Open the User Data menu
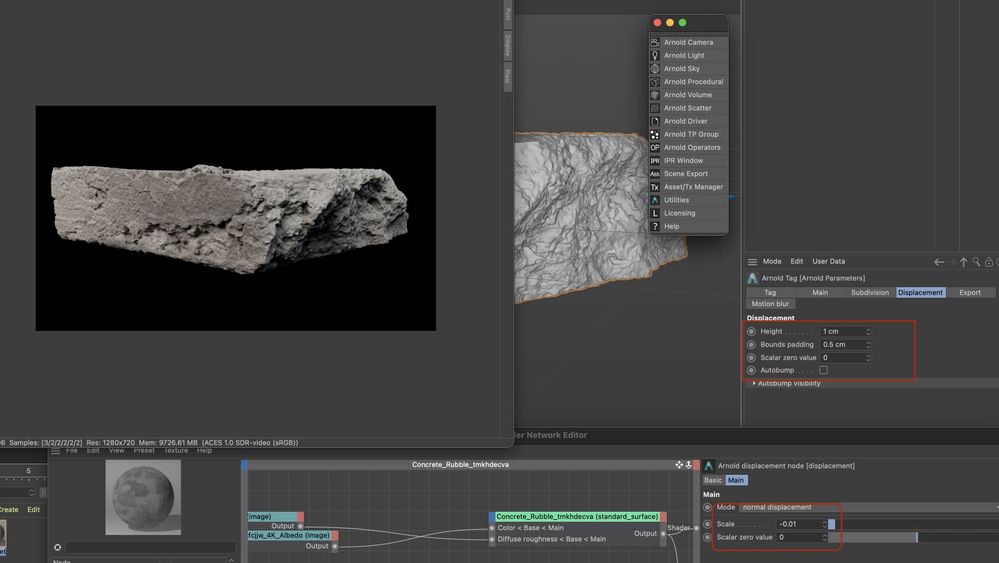The height and width of the screenshot is (563, 999). tap(828, 262)
